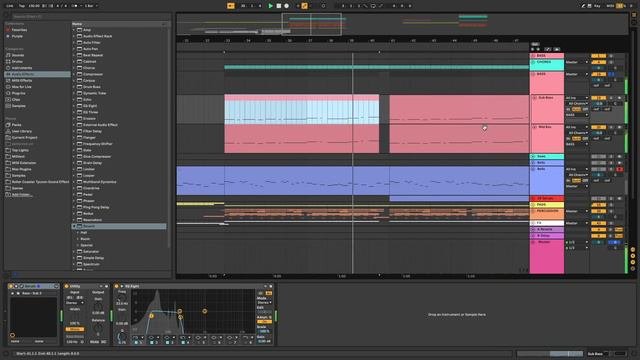The image size is (640, 360).
Task: Select the Mid Bass track header
Action: pyautogui.click(x=547, y=139)
